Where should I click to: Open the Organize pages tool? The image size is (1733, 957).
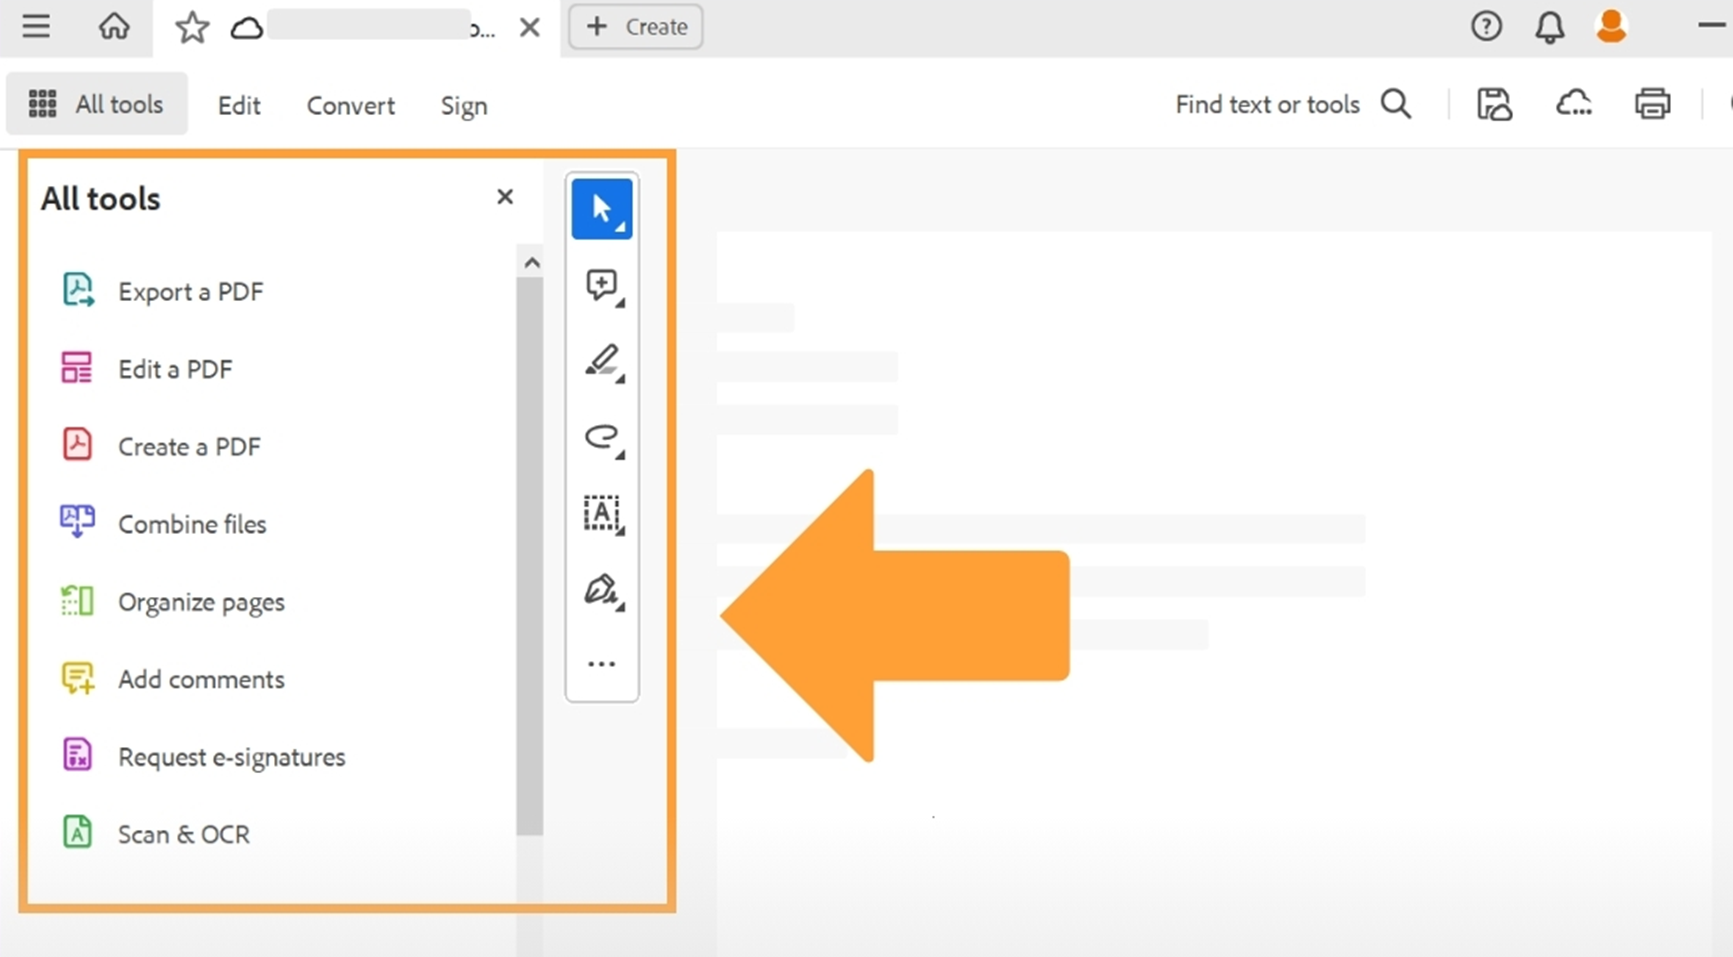coord(201,602)
